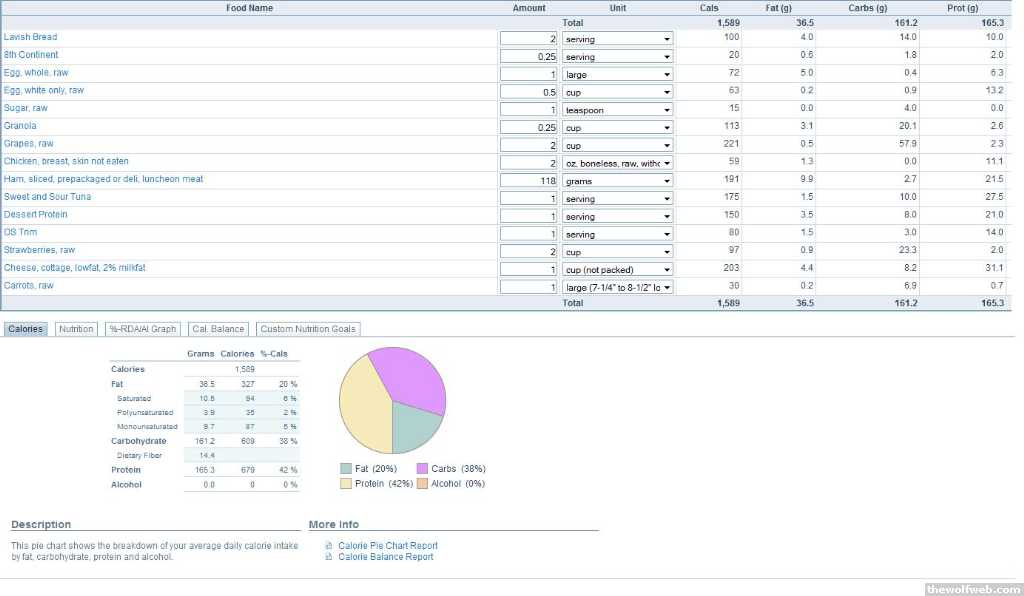Click the amount field for Egg, whole, raw
Image resolution: width=1024 pixels, height=596 pixels.
click(x=529, y=75)
